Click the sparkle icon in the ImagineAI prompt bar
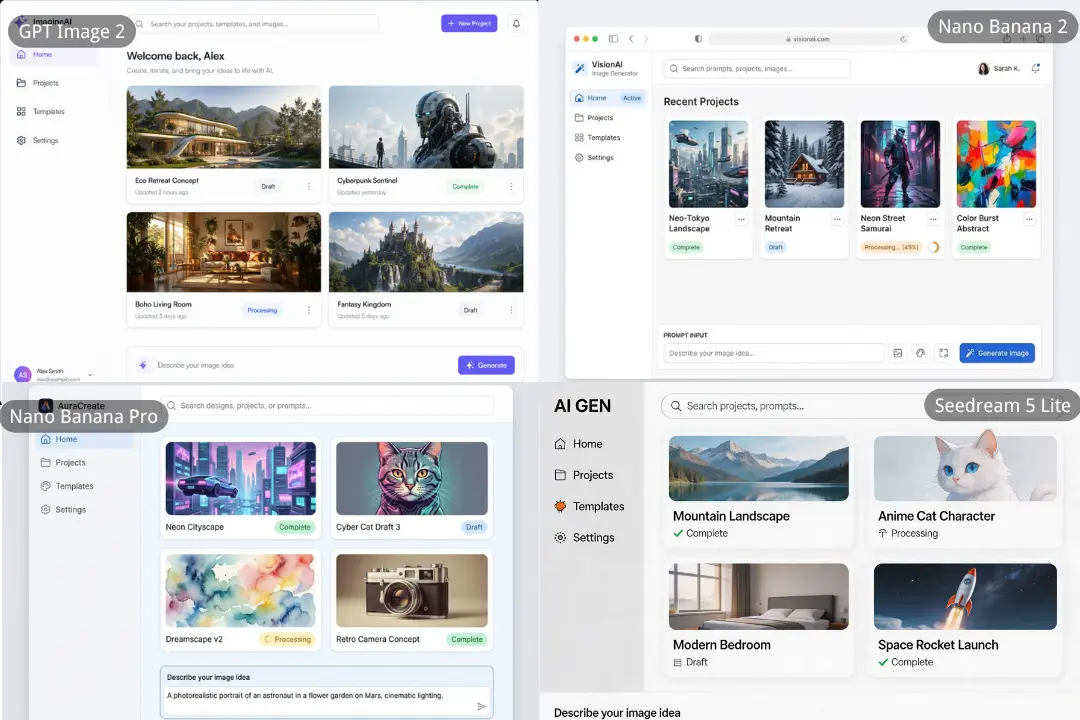This screenshot has width=1080, height=720. (x=143, y=365)
